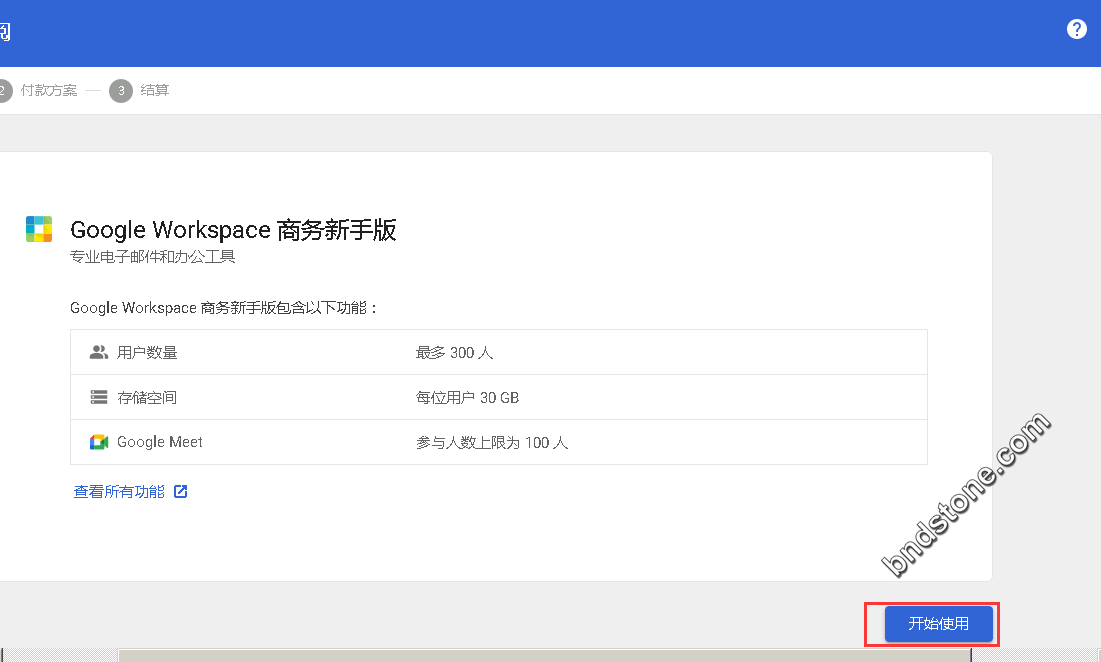
Task: Open the 查看所有功能 link
Action: click(119, 491)
